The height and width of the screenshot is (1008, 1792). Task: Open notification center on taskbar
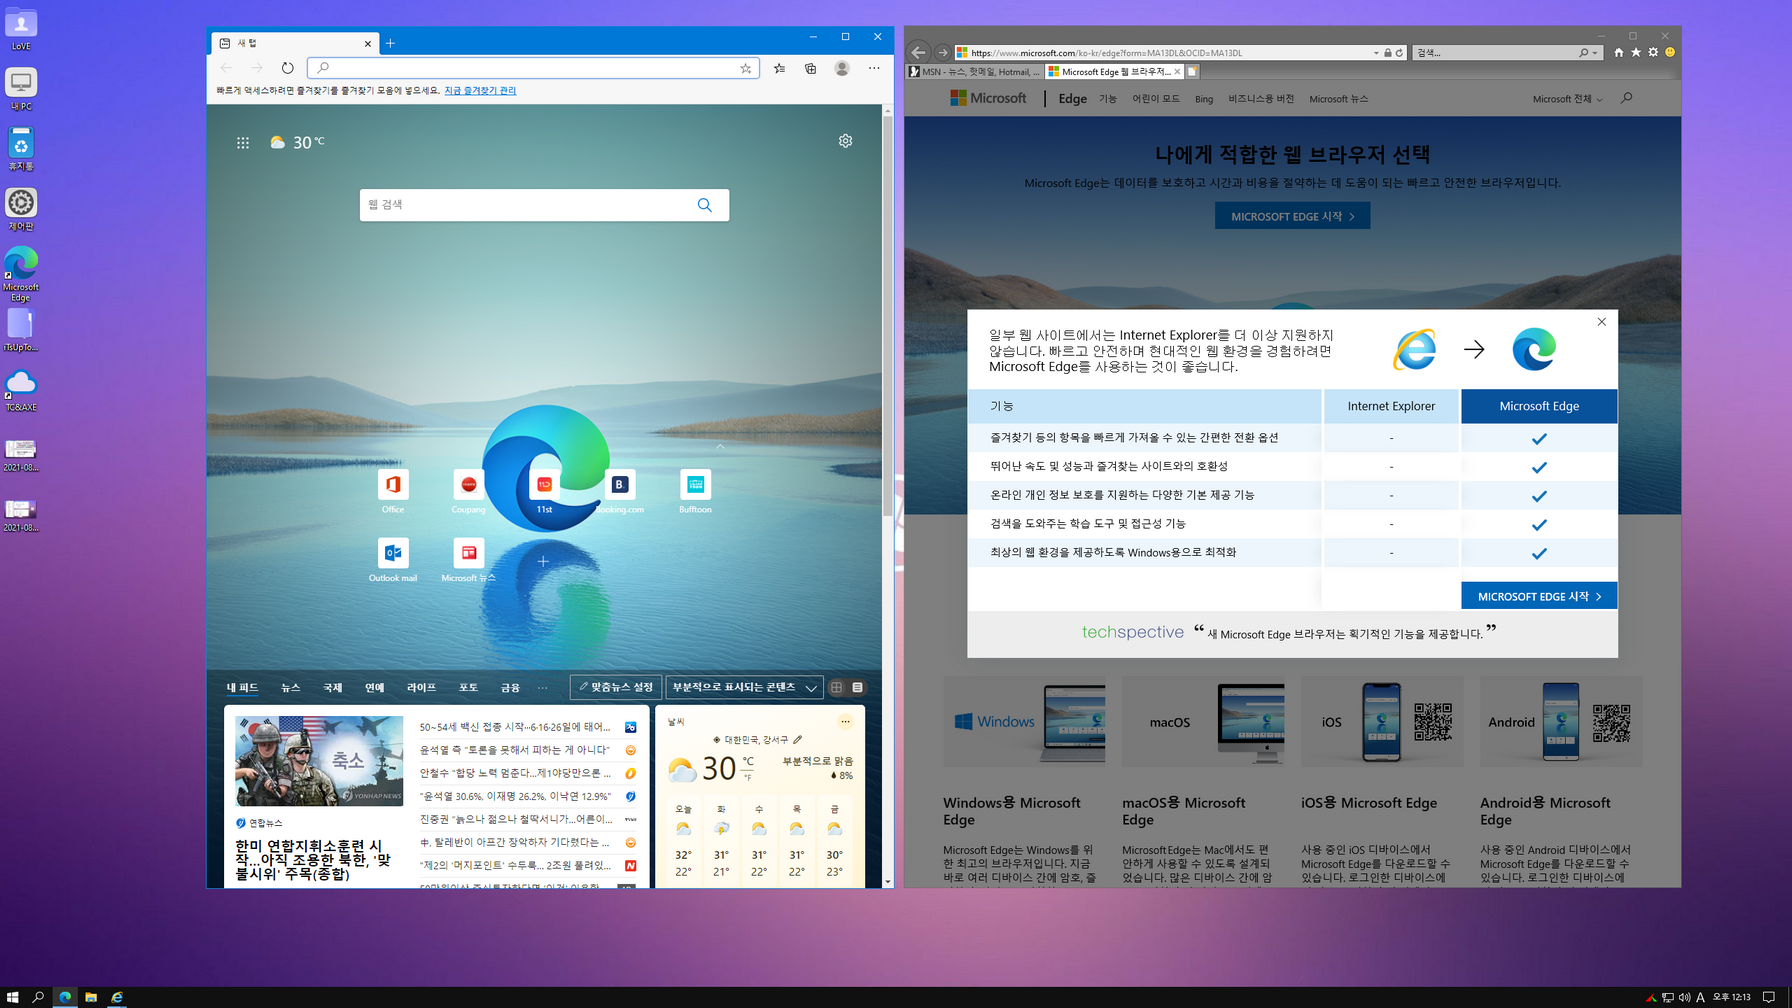1769,997
